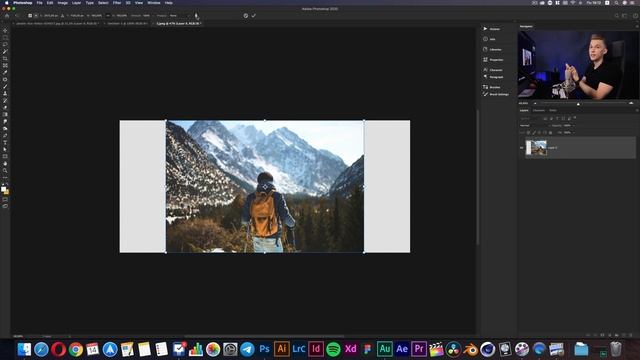This screenshot has height=360, width=640.
Task: Open the Character panel icon
Action: pos(485,70)
